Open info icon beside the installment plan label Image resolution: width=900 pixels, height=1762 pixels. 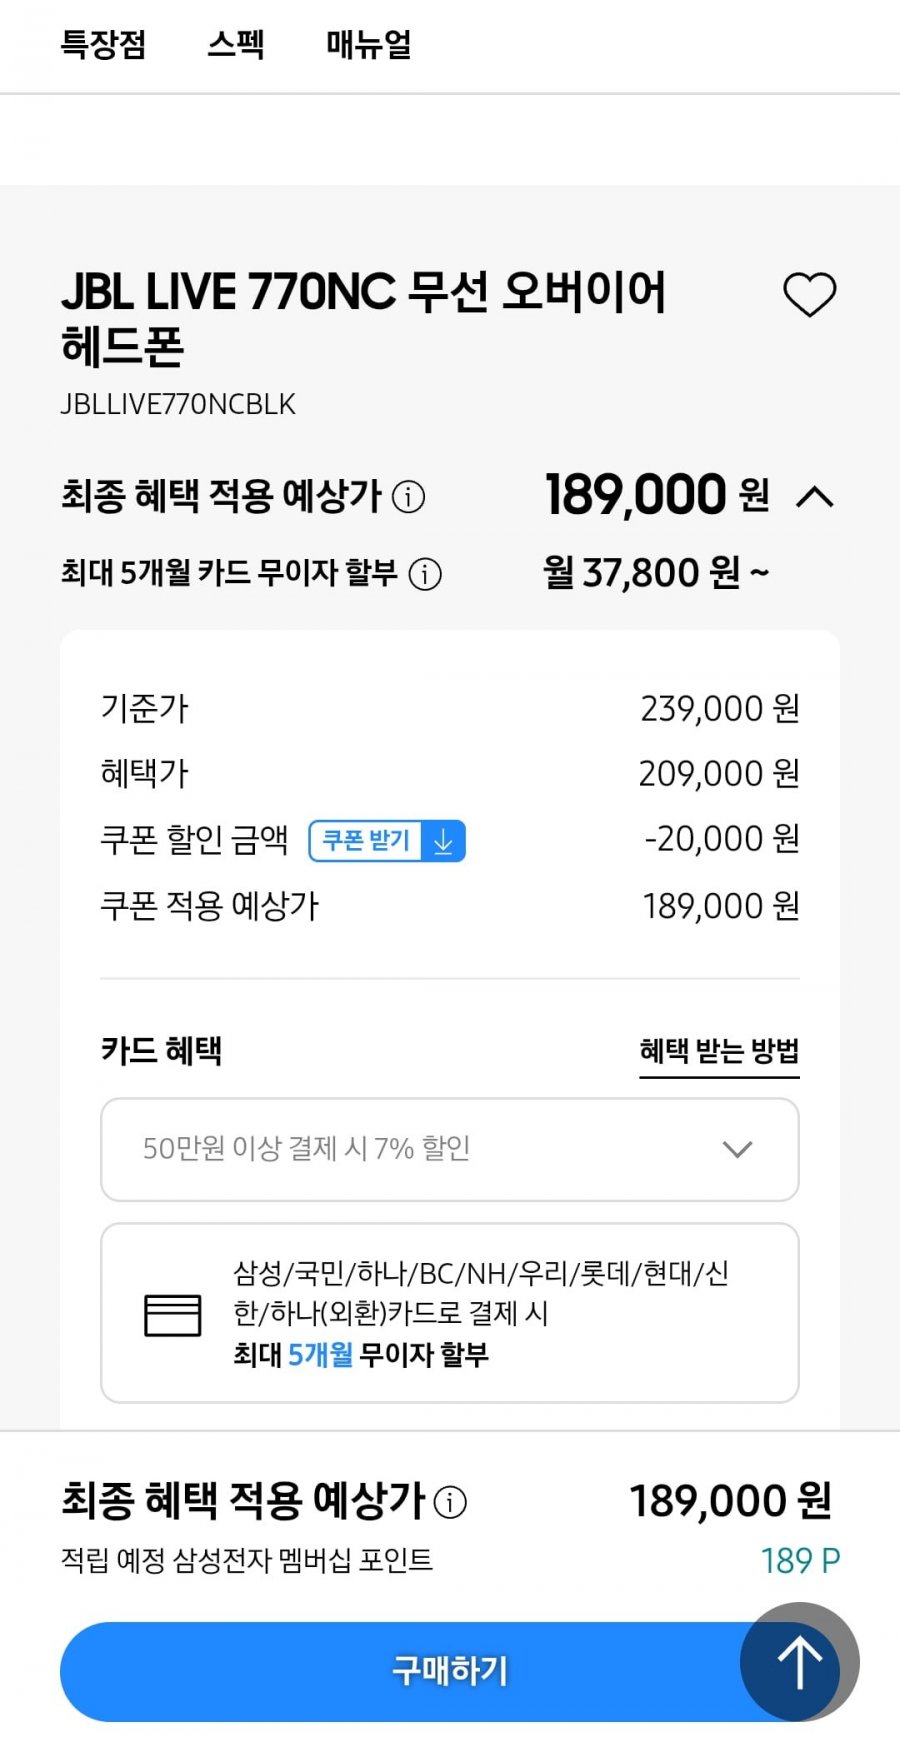coord(426,574)
